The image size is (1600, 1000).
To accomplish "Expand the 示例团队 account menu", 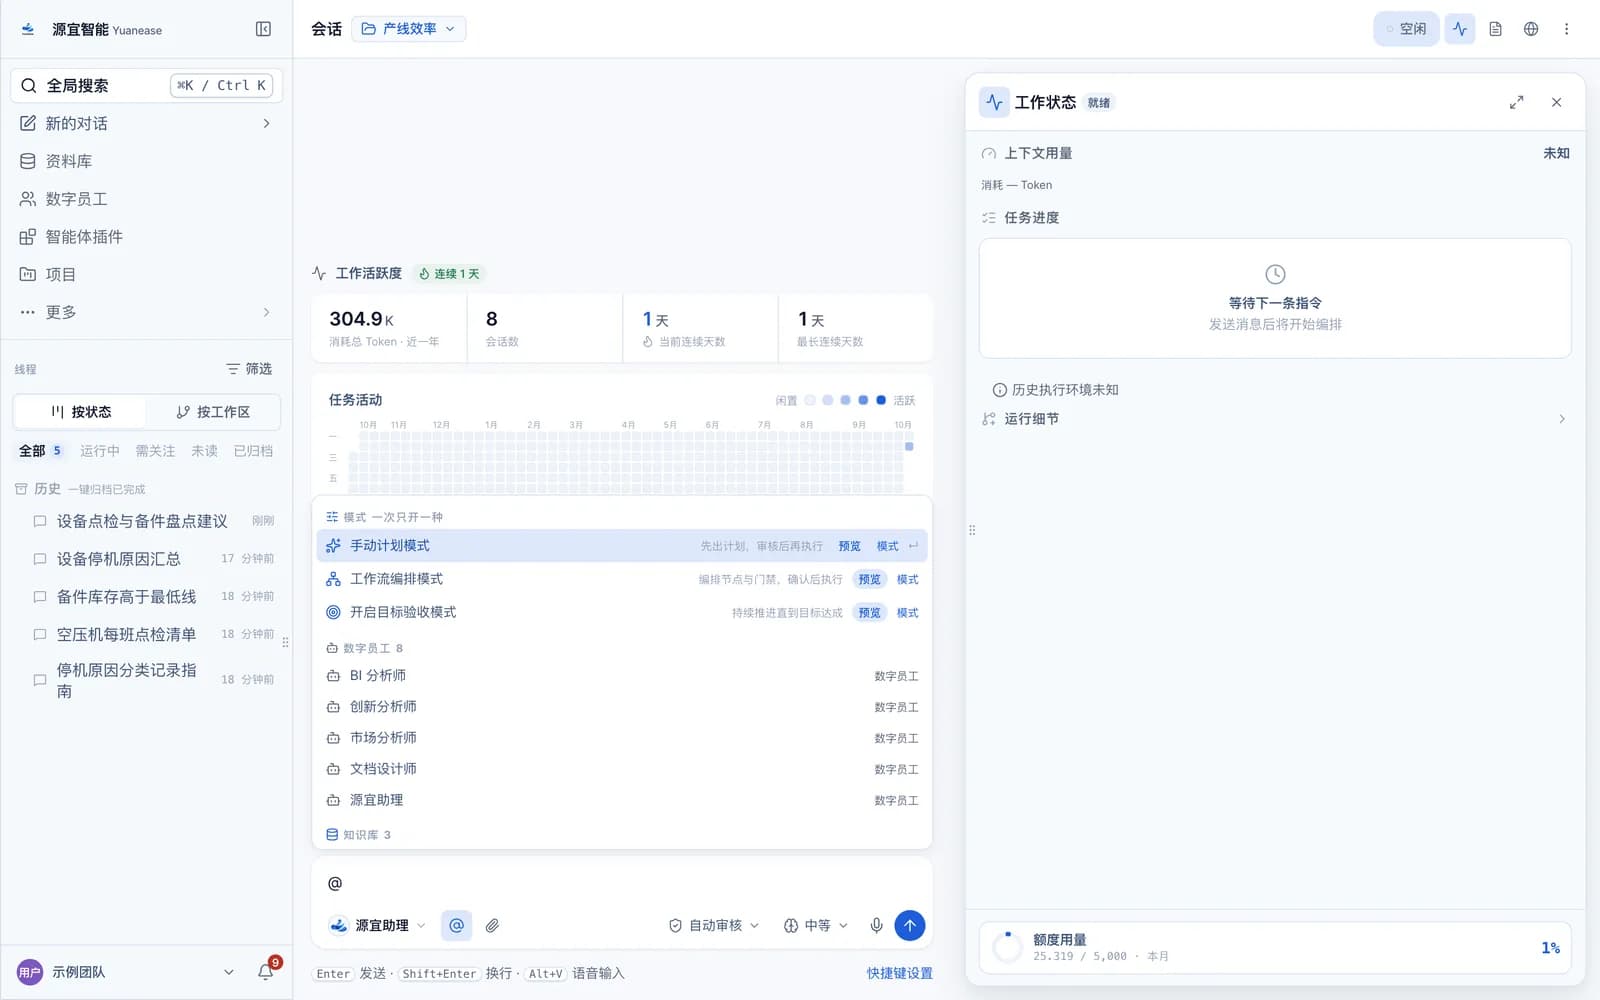I will click(126, 972).
